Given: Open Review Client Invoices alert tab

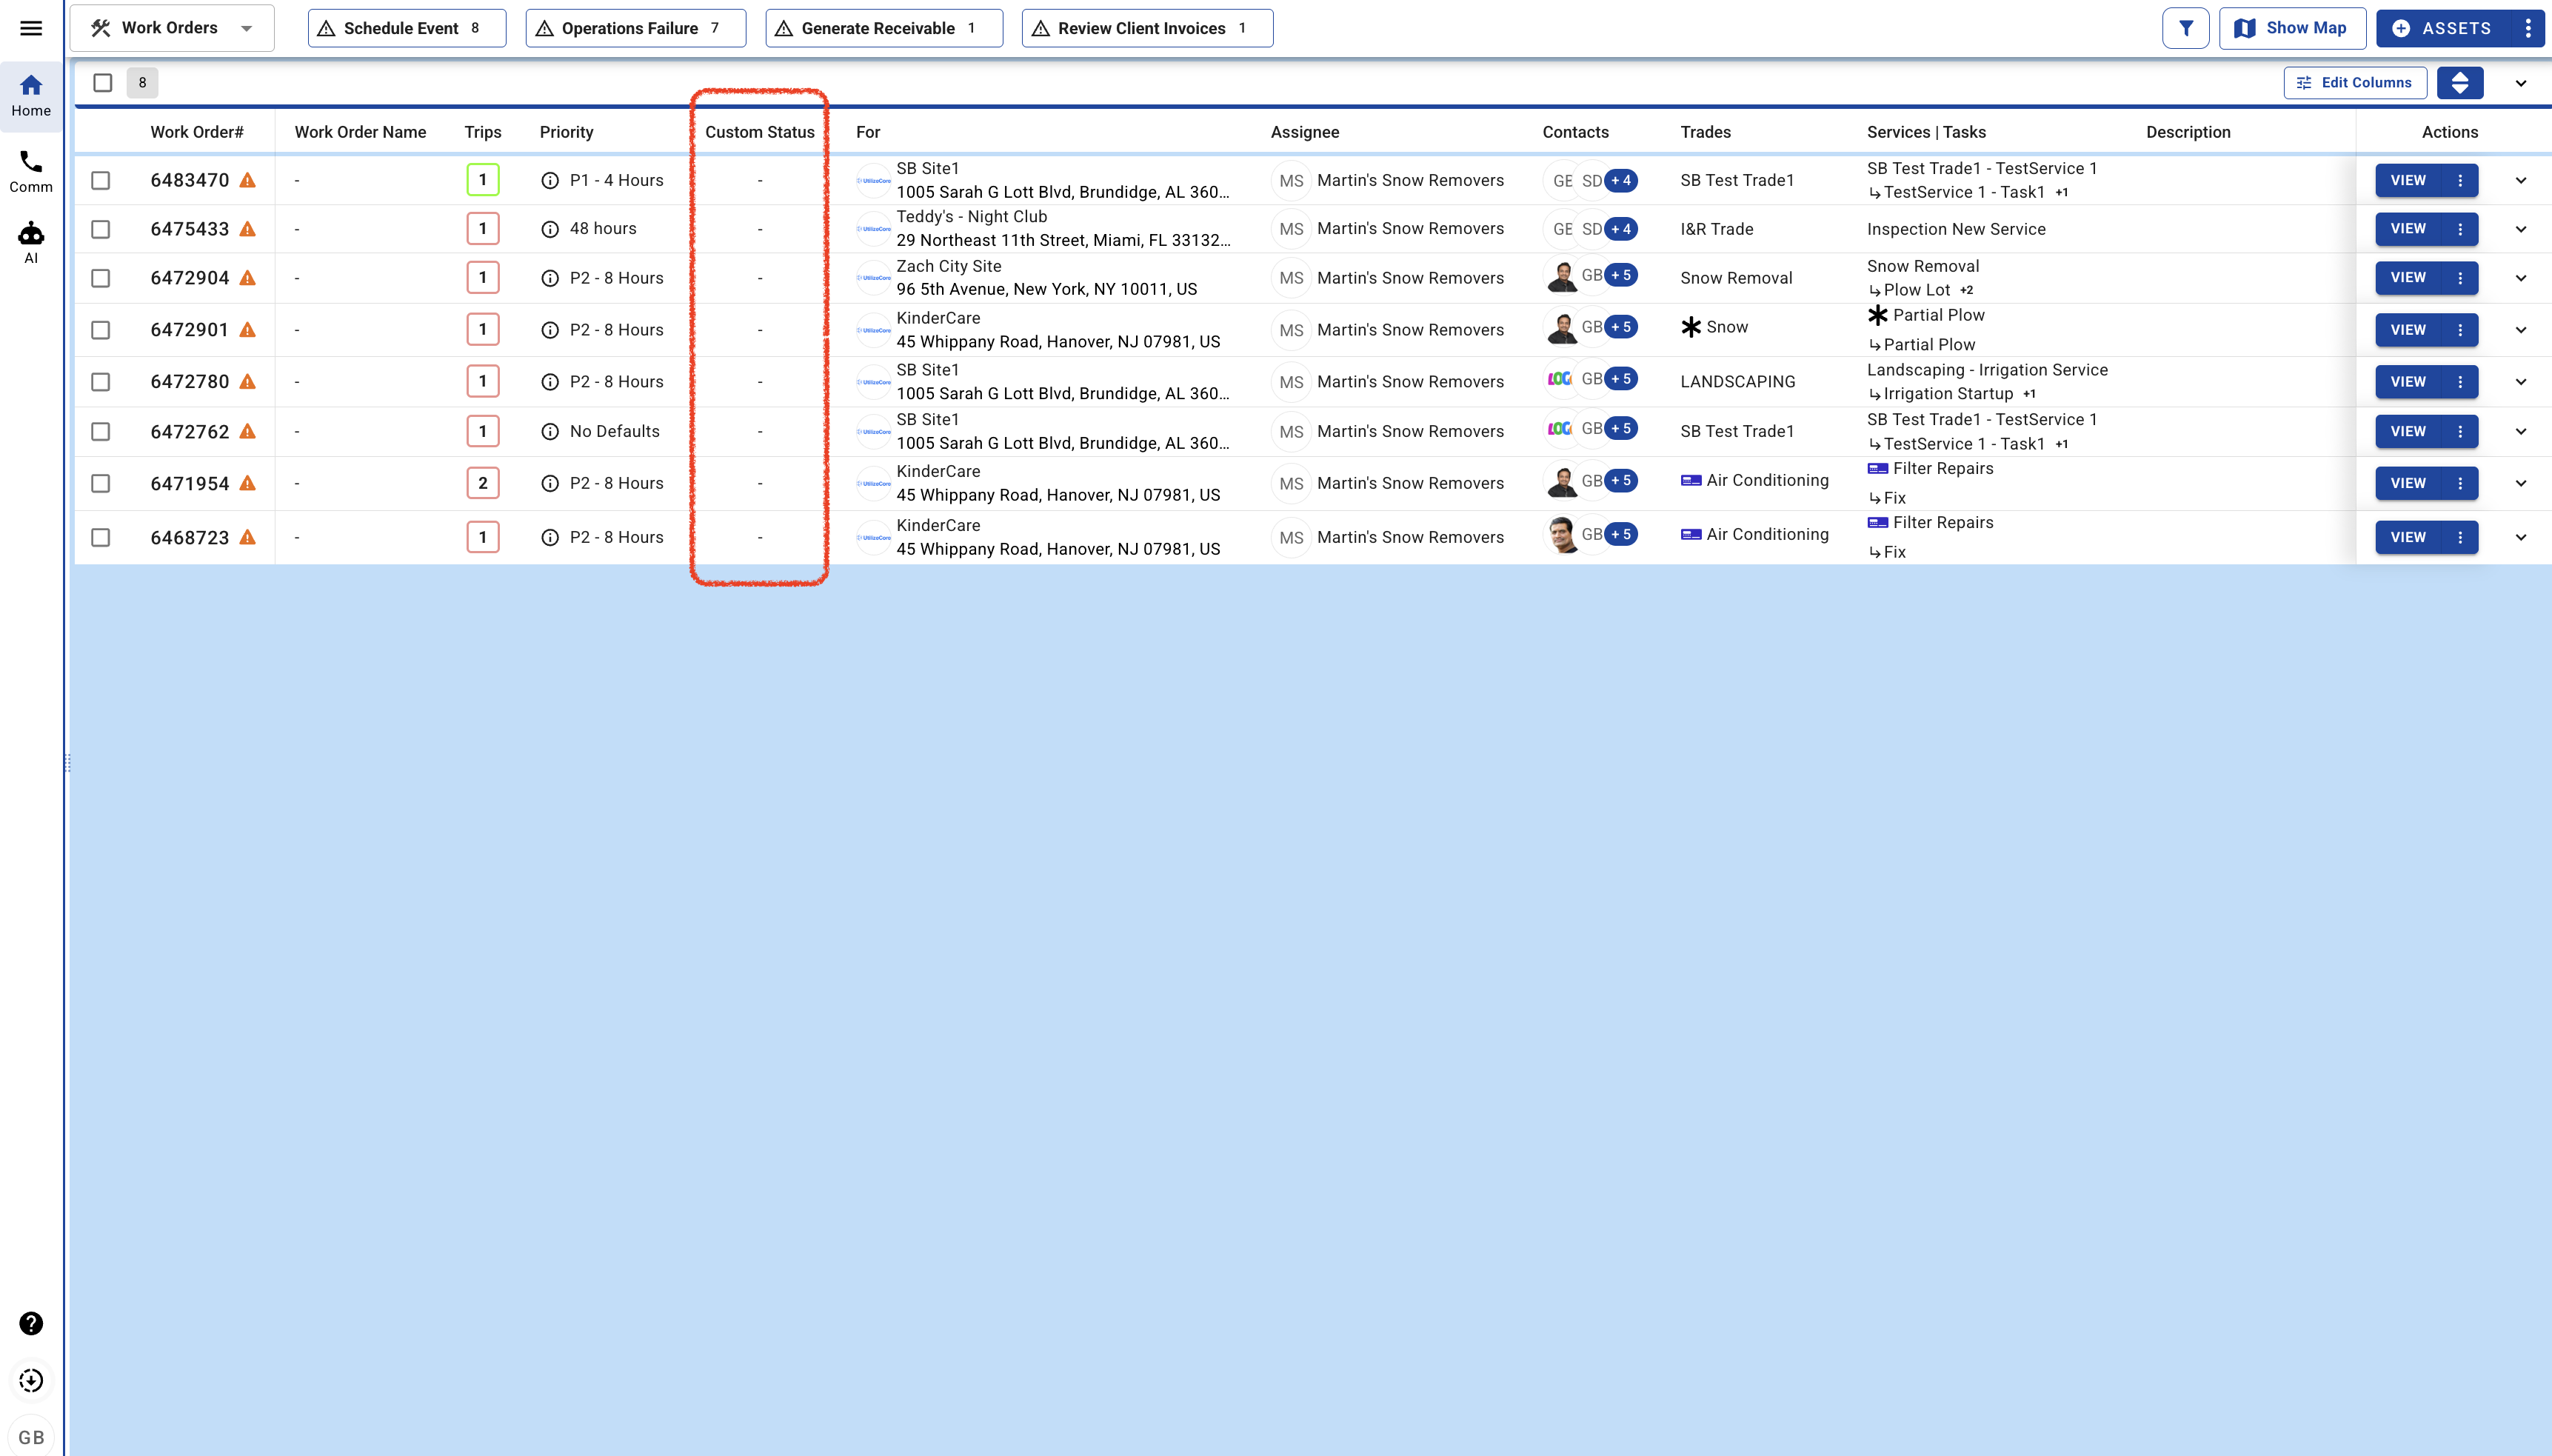Looking at the screenshot, I should coord(1147,28).
